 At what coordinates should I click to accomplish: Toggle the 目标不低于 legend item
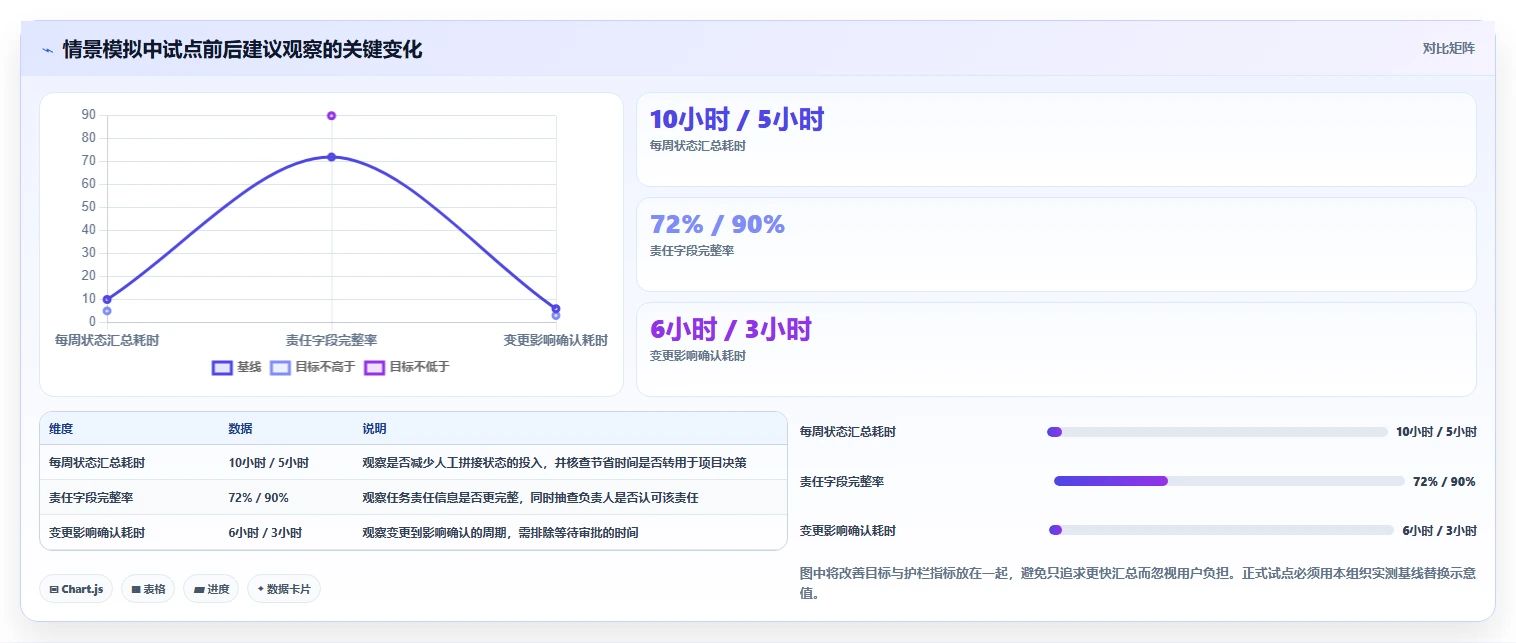pyautogui.click(x=407, y=367)
